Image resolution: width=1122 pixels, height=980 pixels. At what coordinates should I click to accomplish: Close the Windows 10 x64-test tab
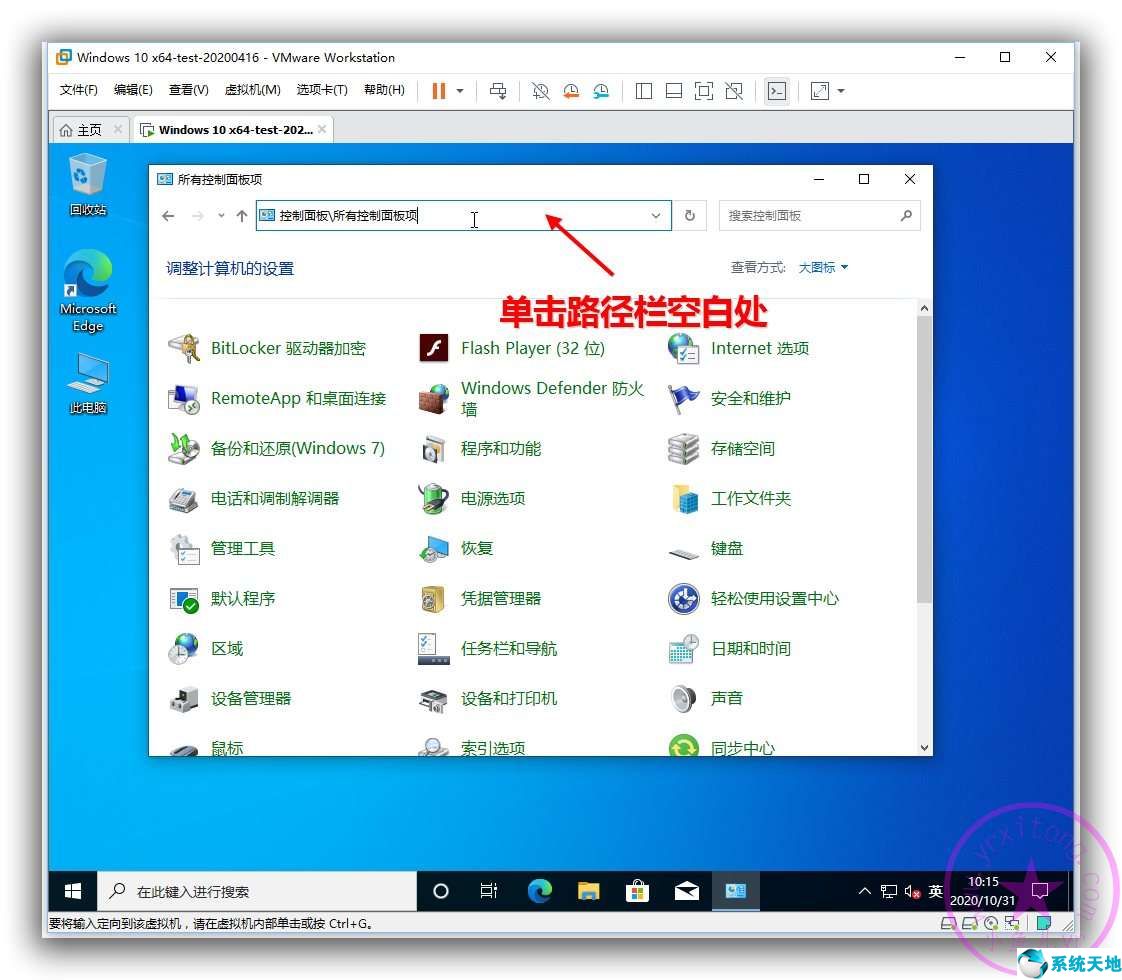pyautogui.click(x=322, y=129)
